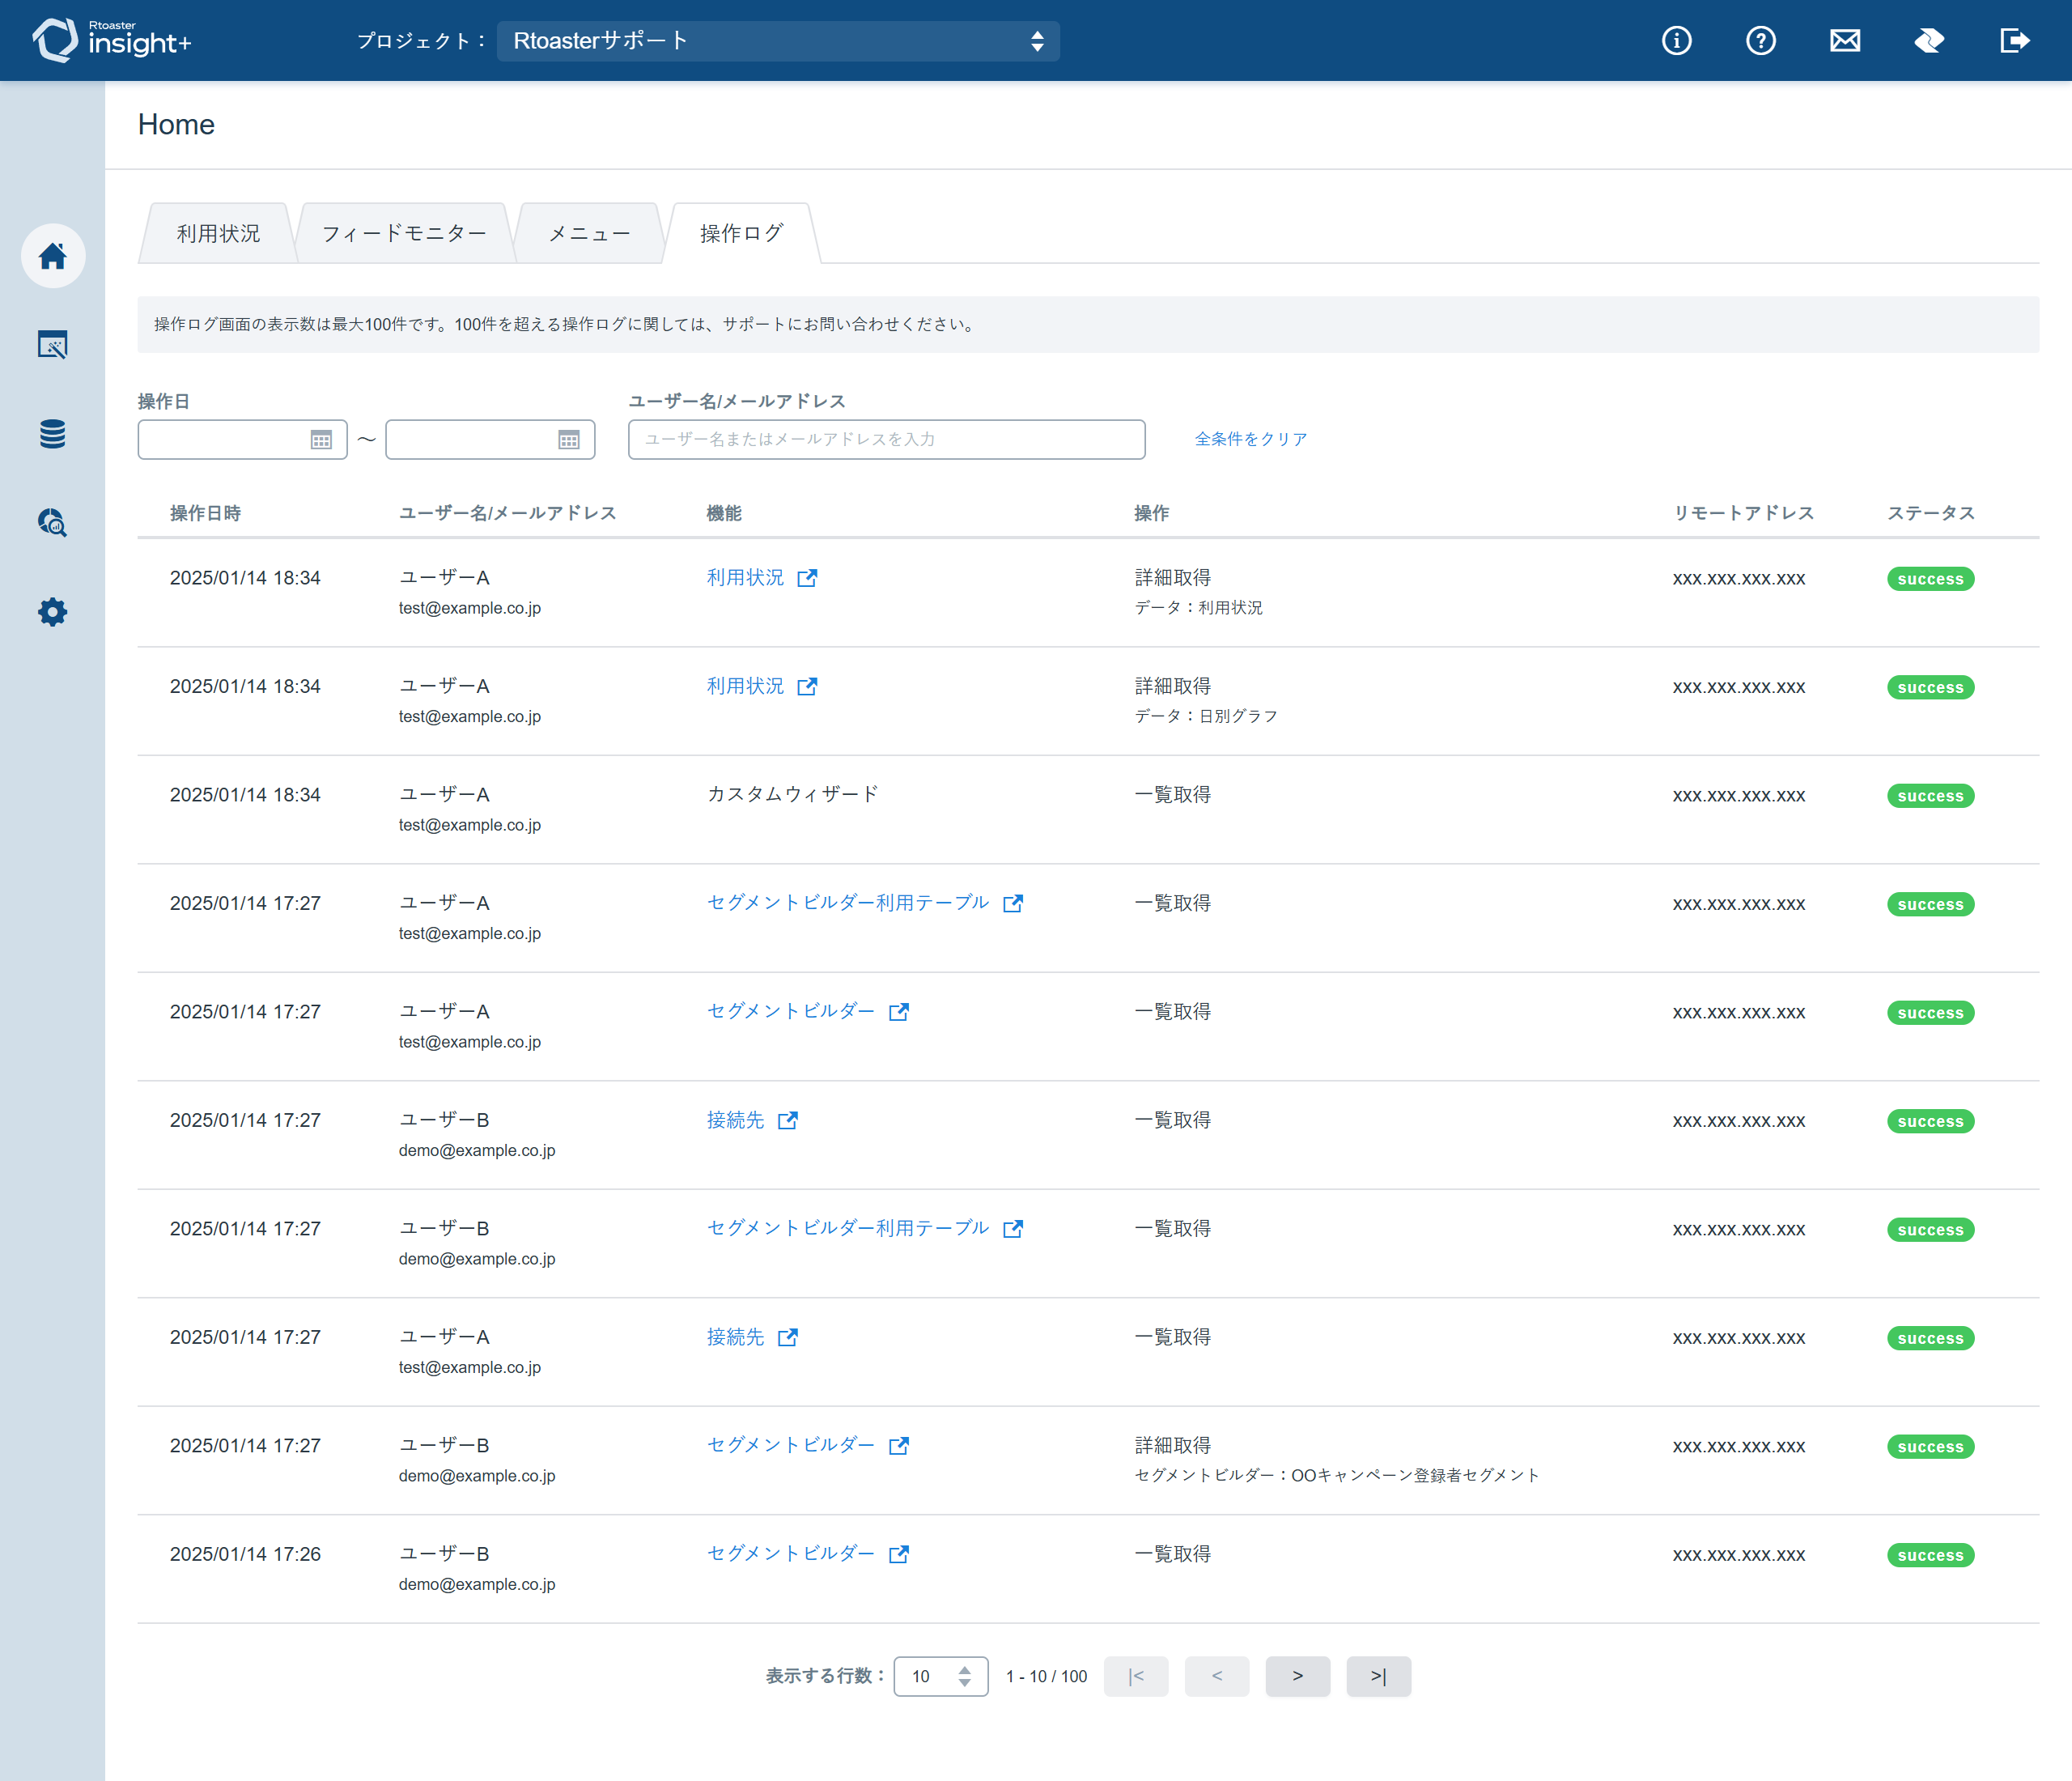Open セグメントビルダー link in OOキャンペーン row
This screenshot has width=2072, height=1781.
point(791,1445)
